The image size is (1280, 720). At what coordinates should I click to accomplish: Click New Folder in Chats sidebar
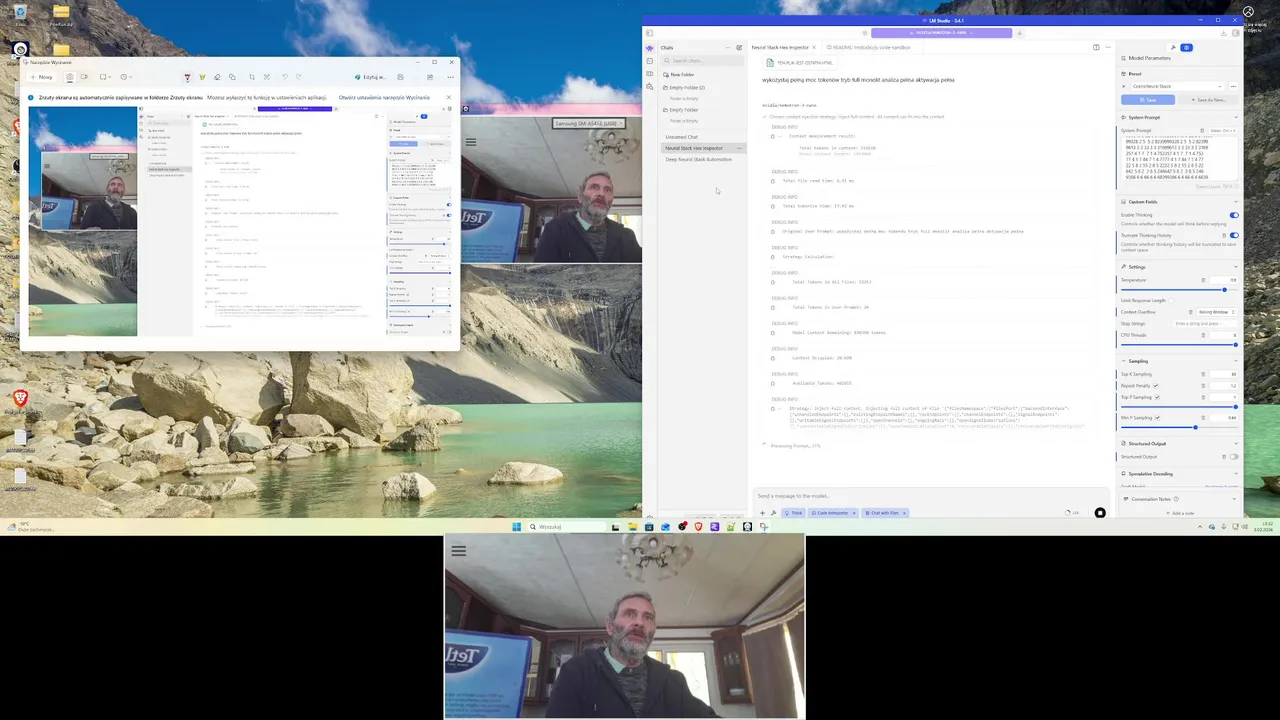pos(679,75)
